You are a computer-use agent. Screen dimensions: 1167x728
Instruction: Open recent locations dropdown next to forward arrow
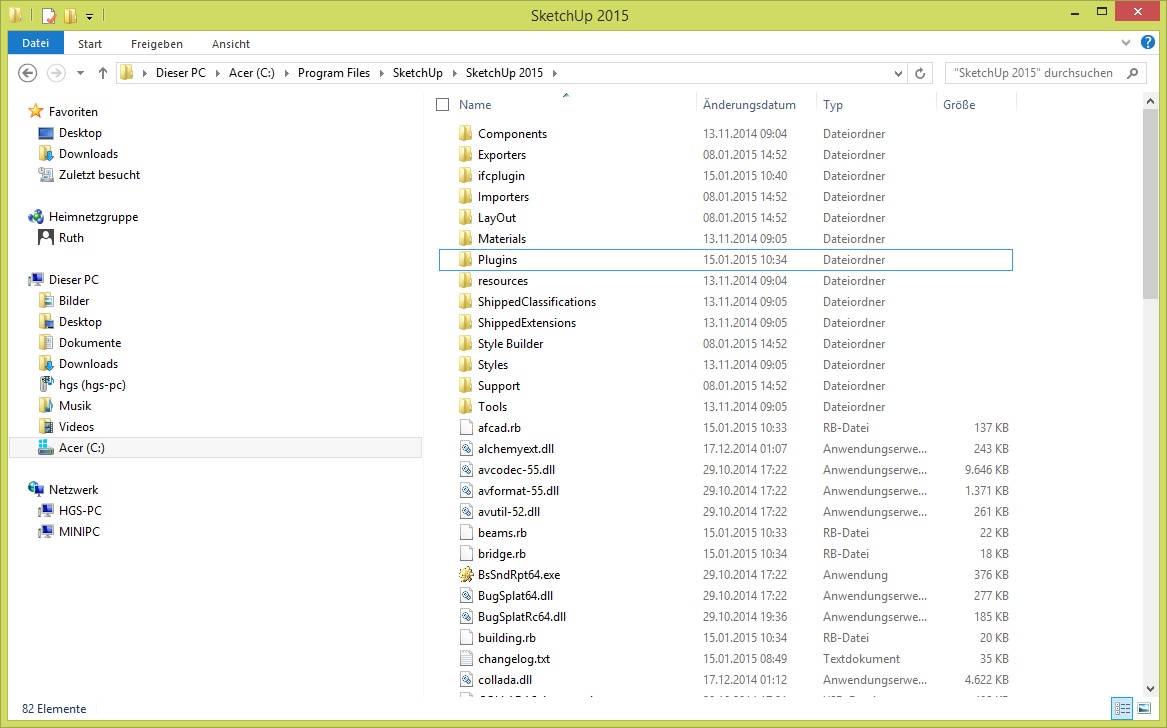[80, 73]
